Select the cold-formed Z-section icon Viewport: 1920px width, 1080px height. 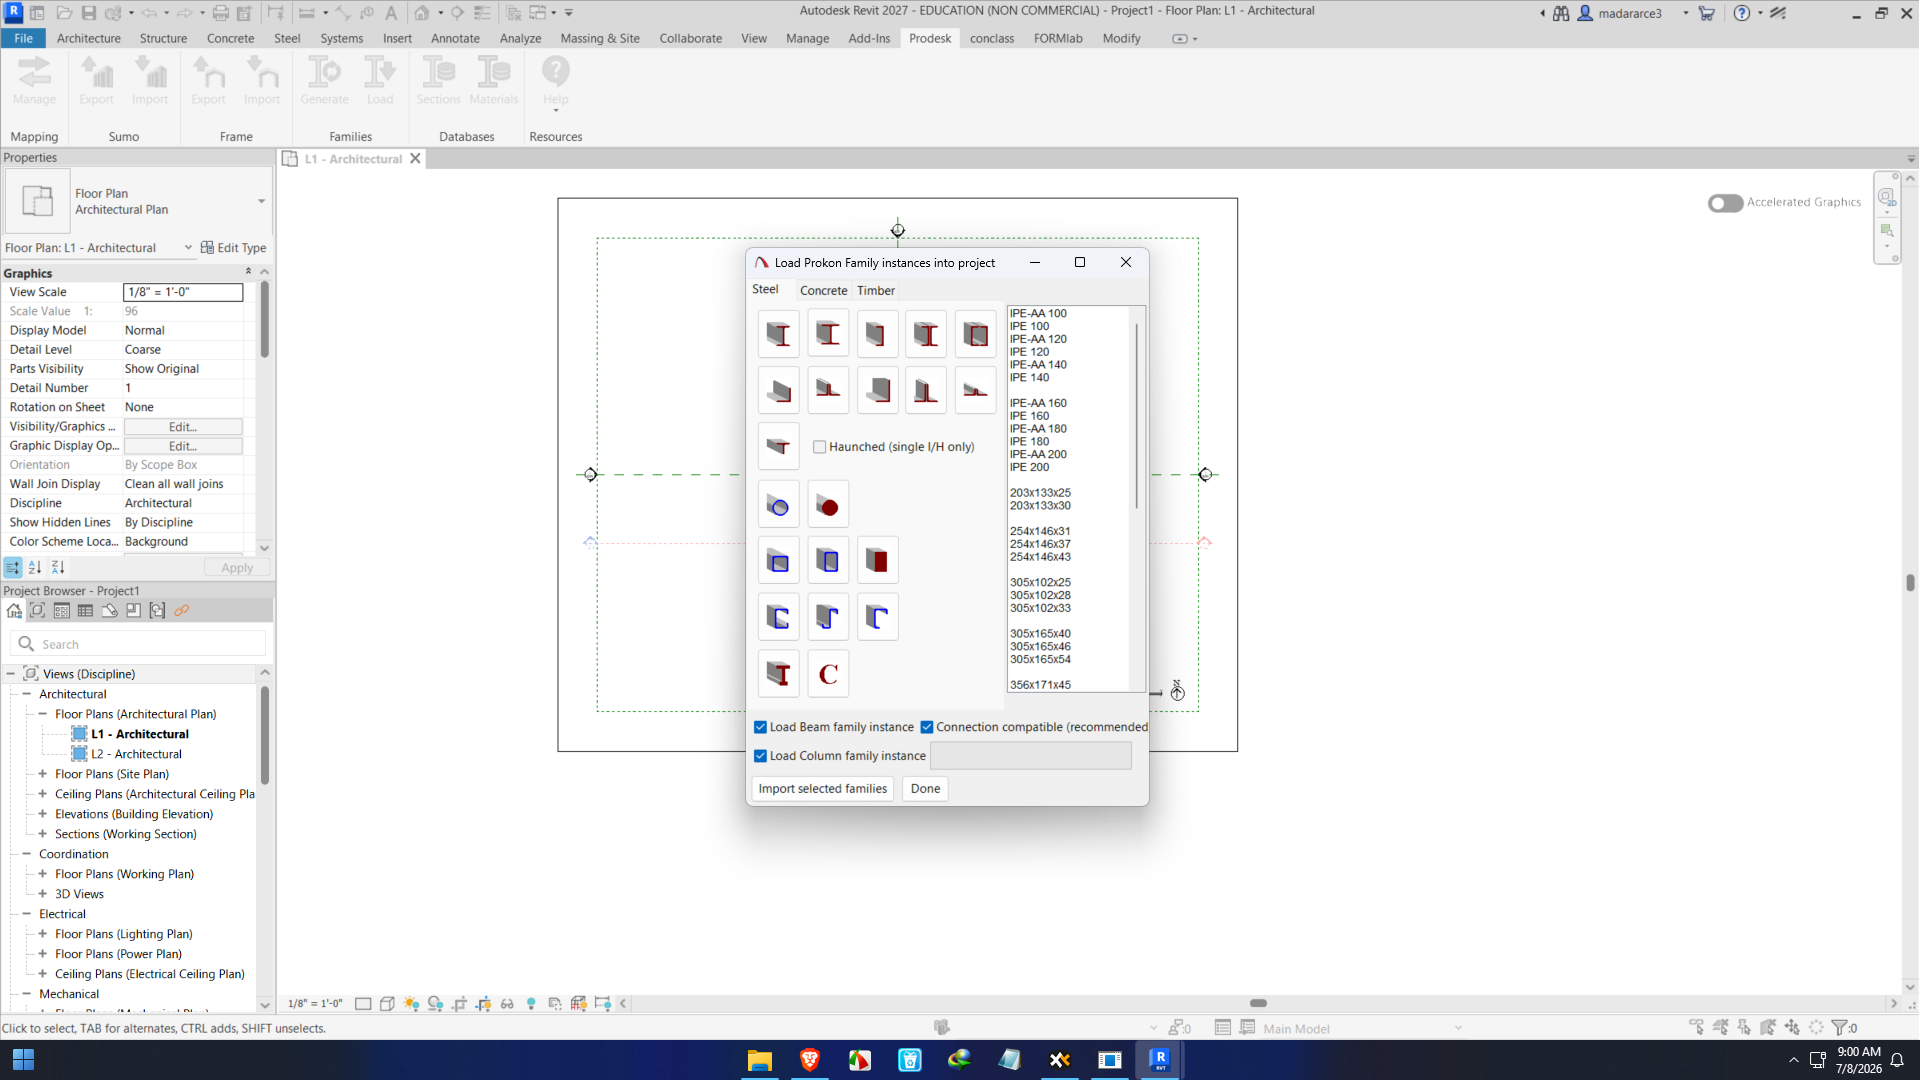tap(828, 618)
